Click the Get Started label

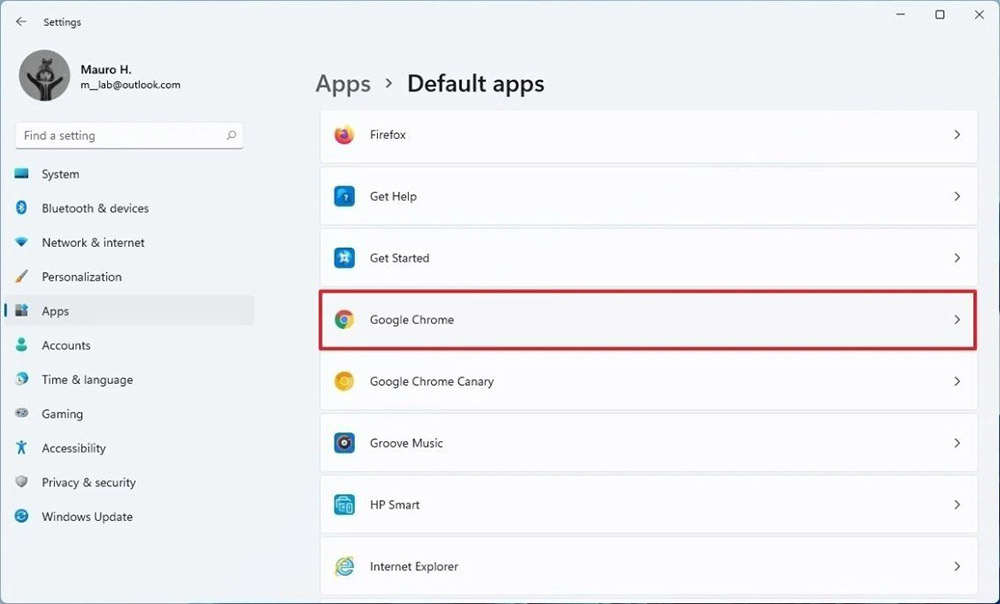(400, 258)
